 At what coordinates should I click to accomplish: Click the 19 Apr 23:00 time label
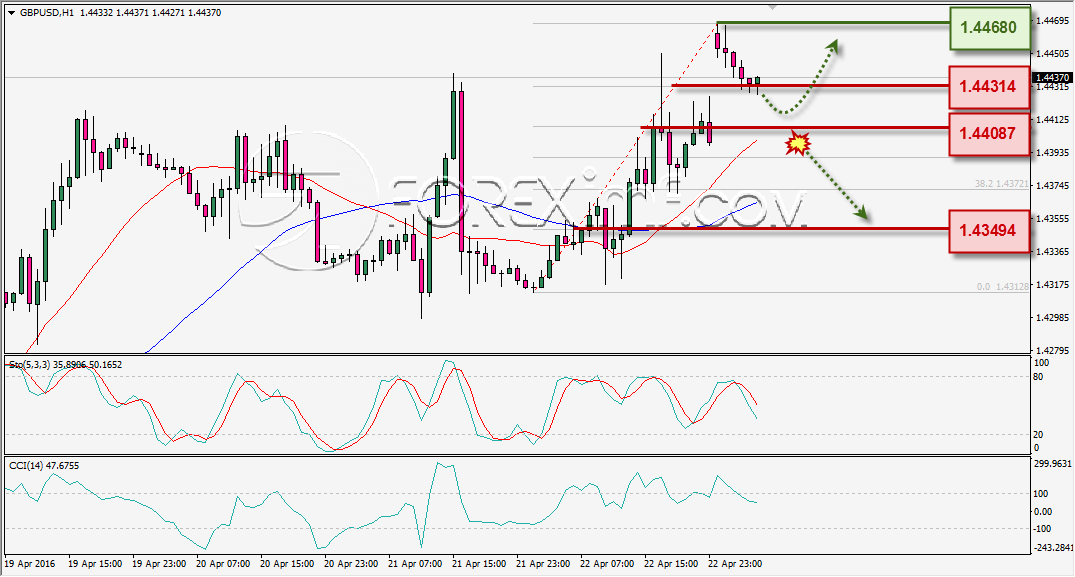(x=159, y=563)
